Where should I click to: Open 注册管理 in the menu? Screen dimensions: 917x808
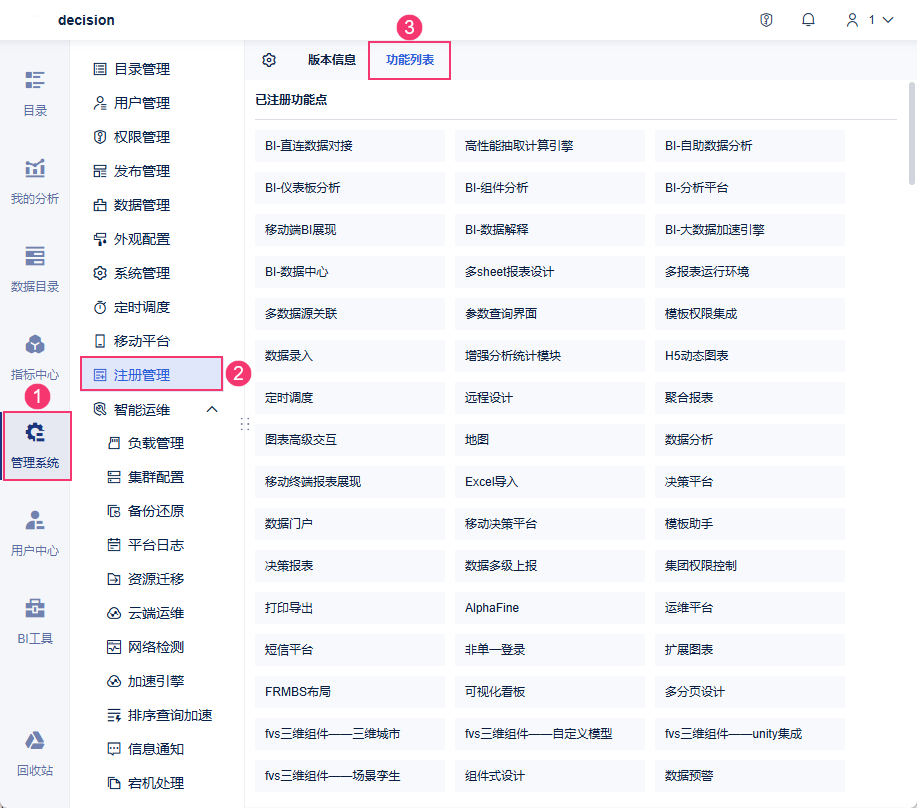(151, 375)
